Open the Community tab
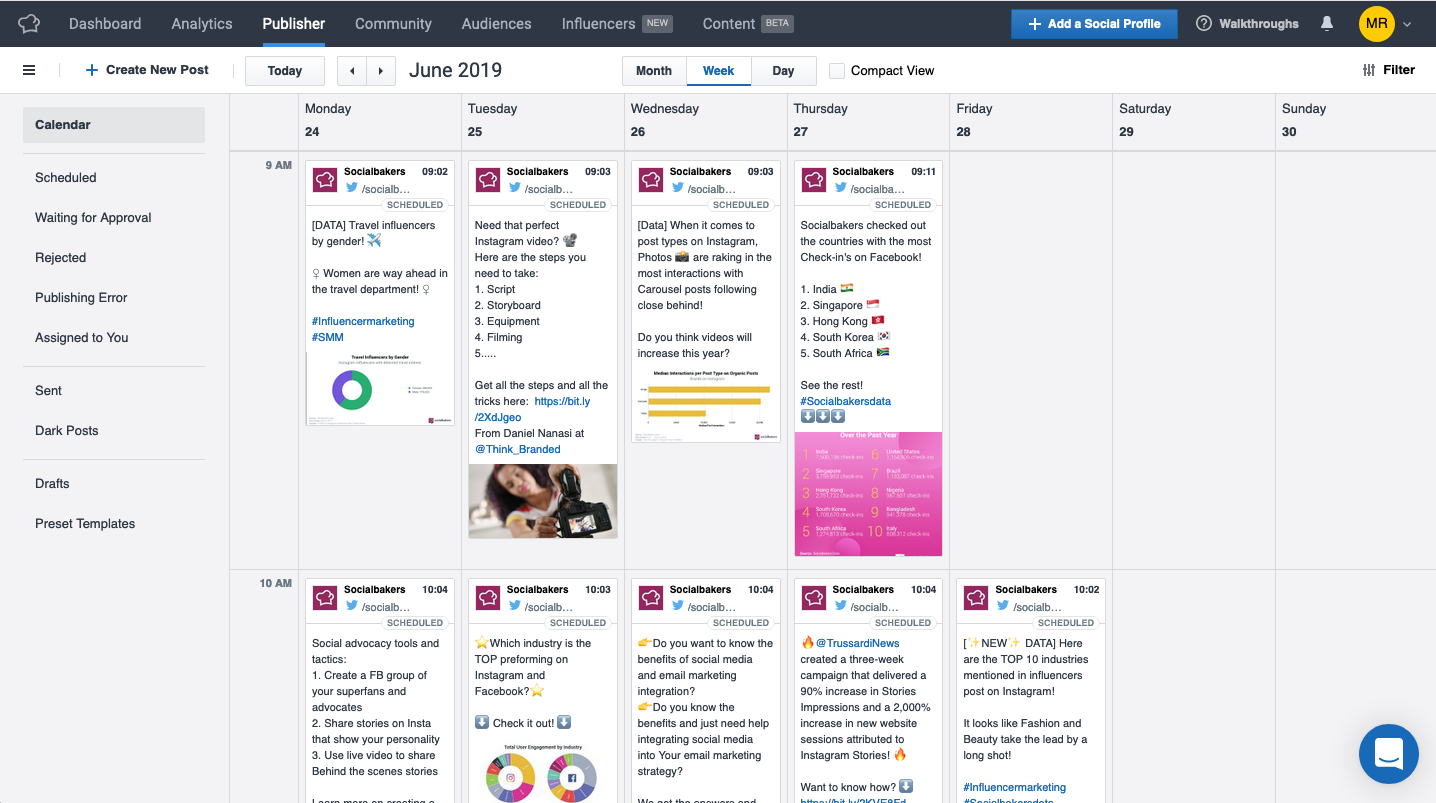 pyautogui.click(x=393, y=23)
